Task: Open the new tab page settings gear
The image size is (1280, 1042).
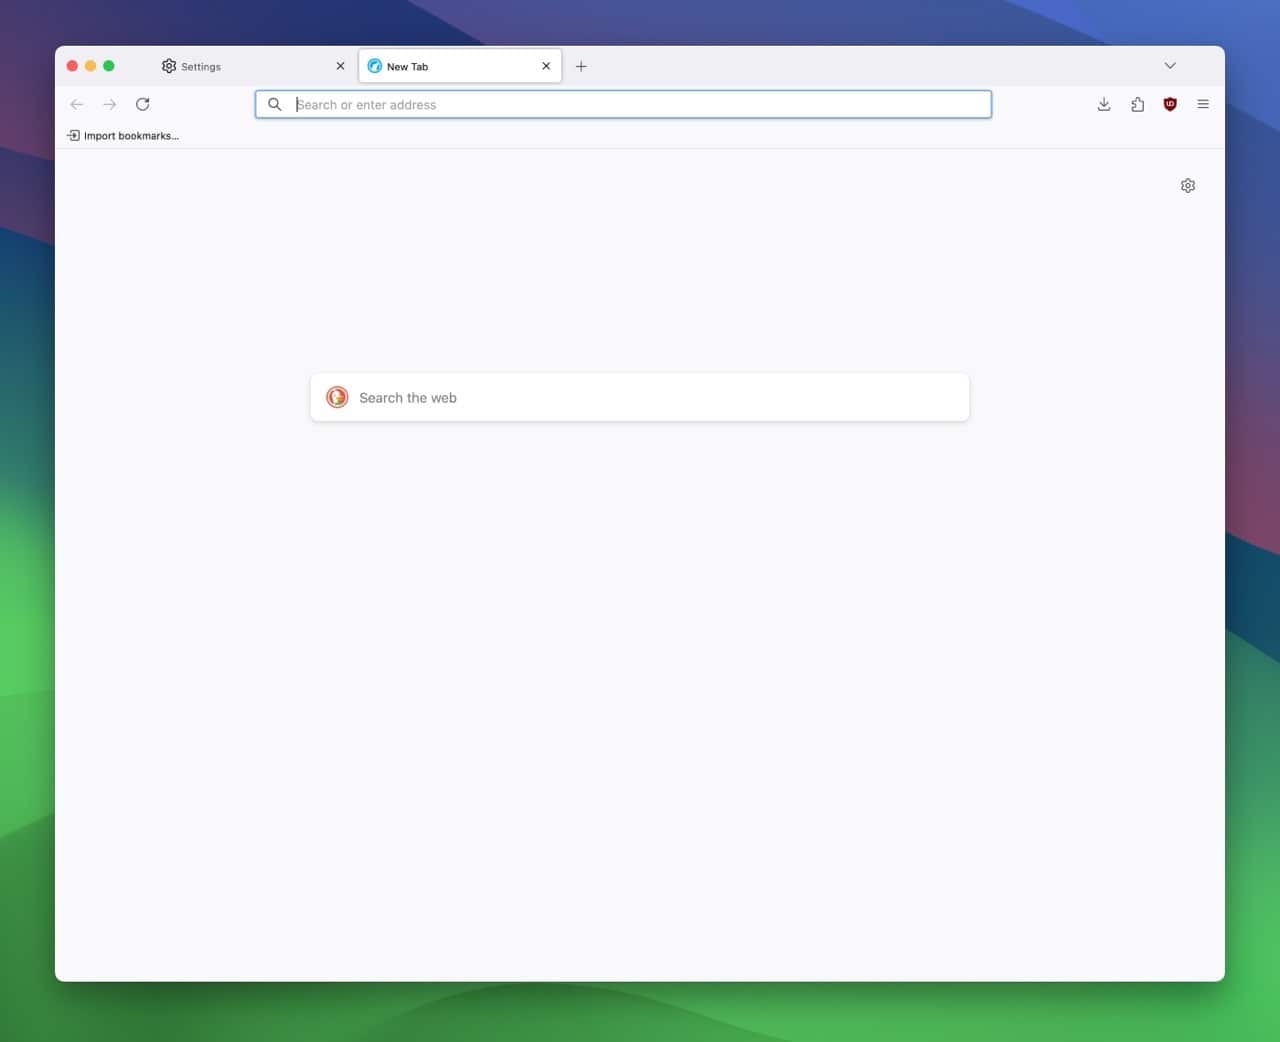Action: point(1187,185)
